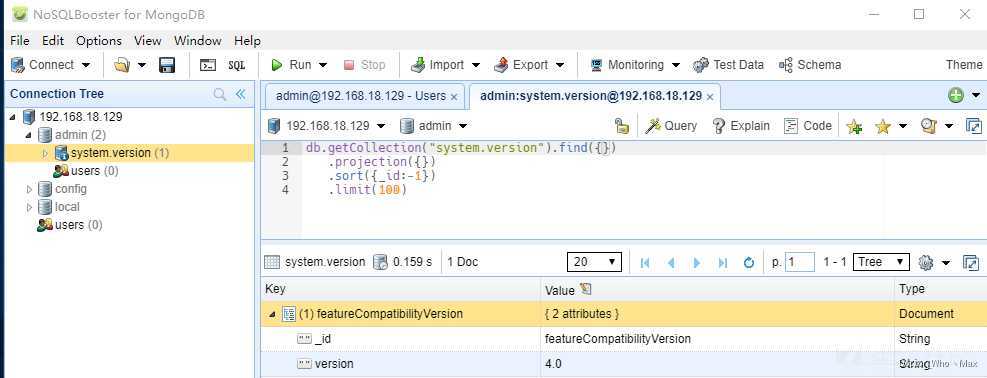
Task: Refresh the query results
Action: coord(748,263)
